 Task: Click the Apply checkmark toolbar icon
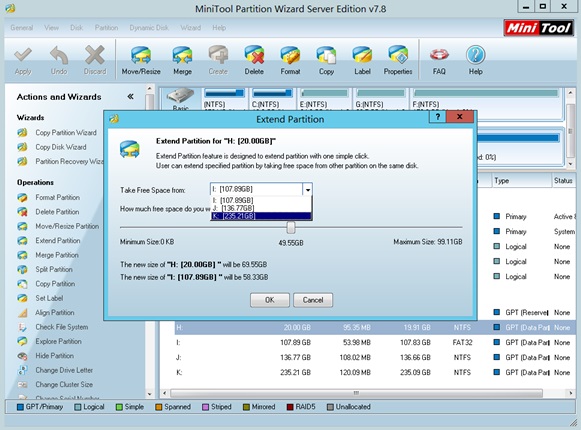pos(23,61)
